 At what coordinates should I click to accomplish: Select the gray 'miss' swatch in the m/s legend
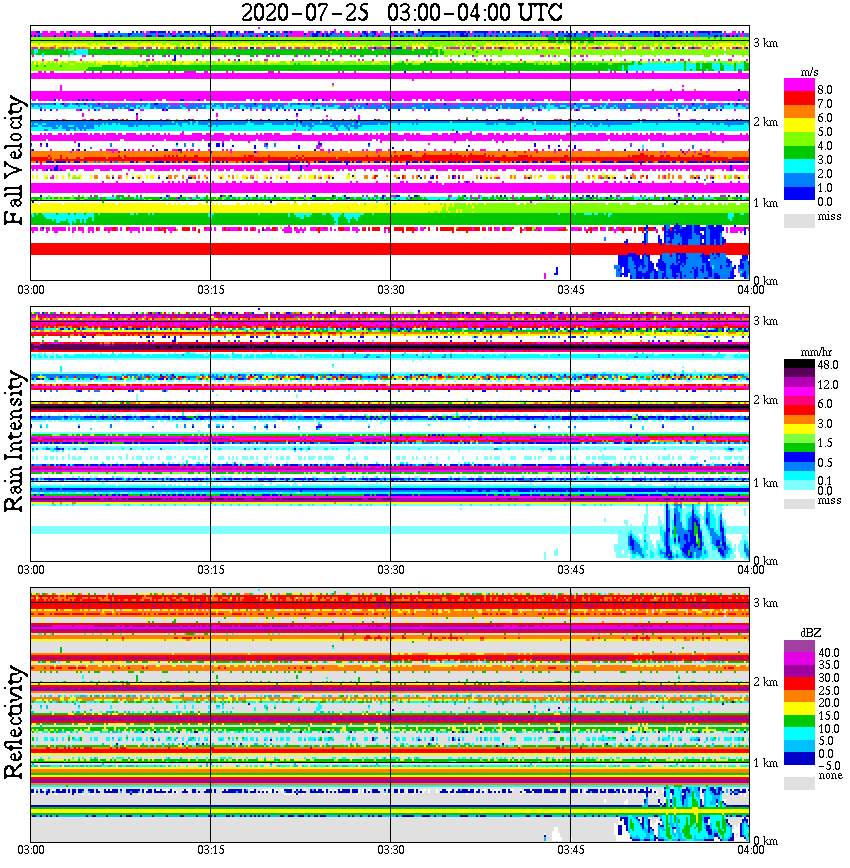pos(799,220)
